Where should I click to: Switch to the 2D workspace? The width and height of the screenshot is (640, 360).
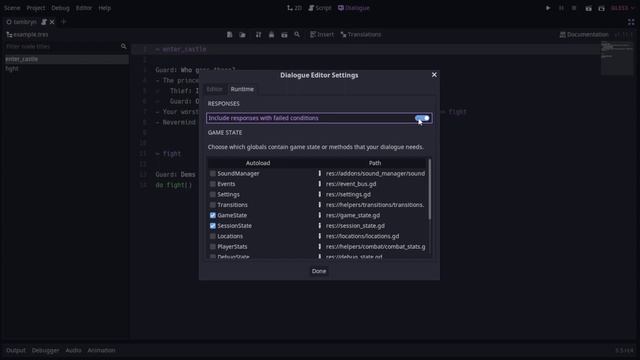[x=294, y=8]
